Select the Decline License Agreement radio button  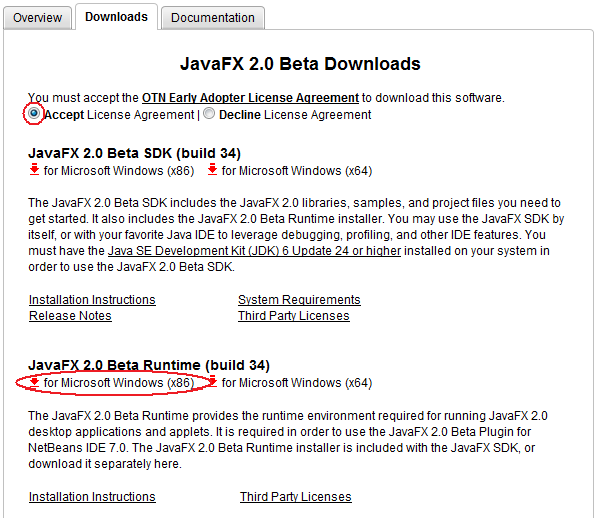[209, 114]
